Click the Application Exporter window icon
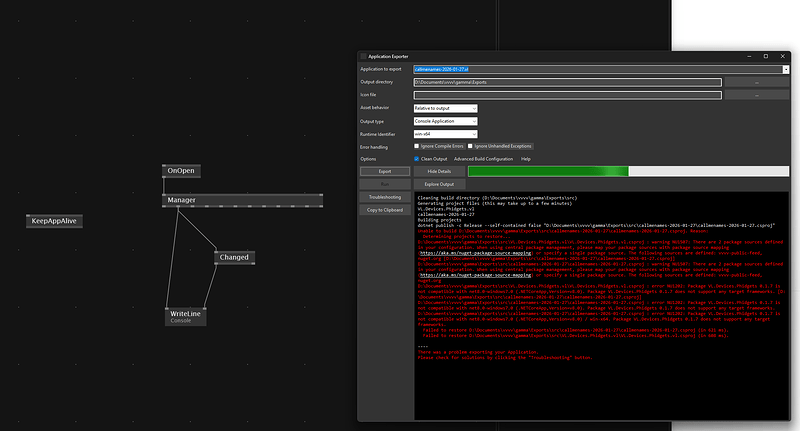Screen dimensions: 800x431 [x=363, y=56]
